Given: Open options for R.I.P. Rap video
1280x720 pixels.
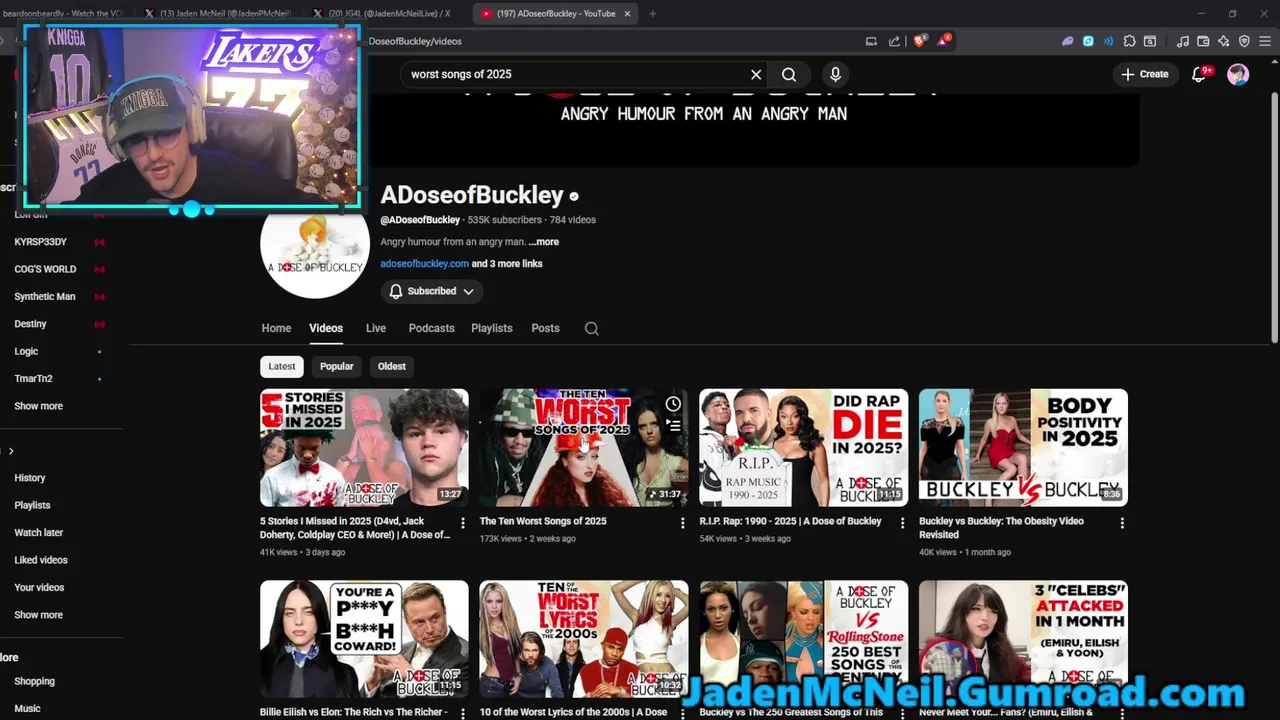Looking at the screenshot, I should point(902,523).
